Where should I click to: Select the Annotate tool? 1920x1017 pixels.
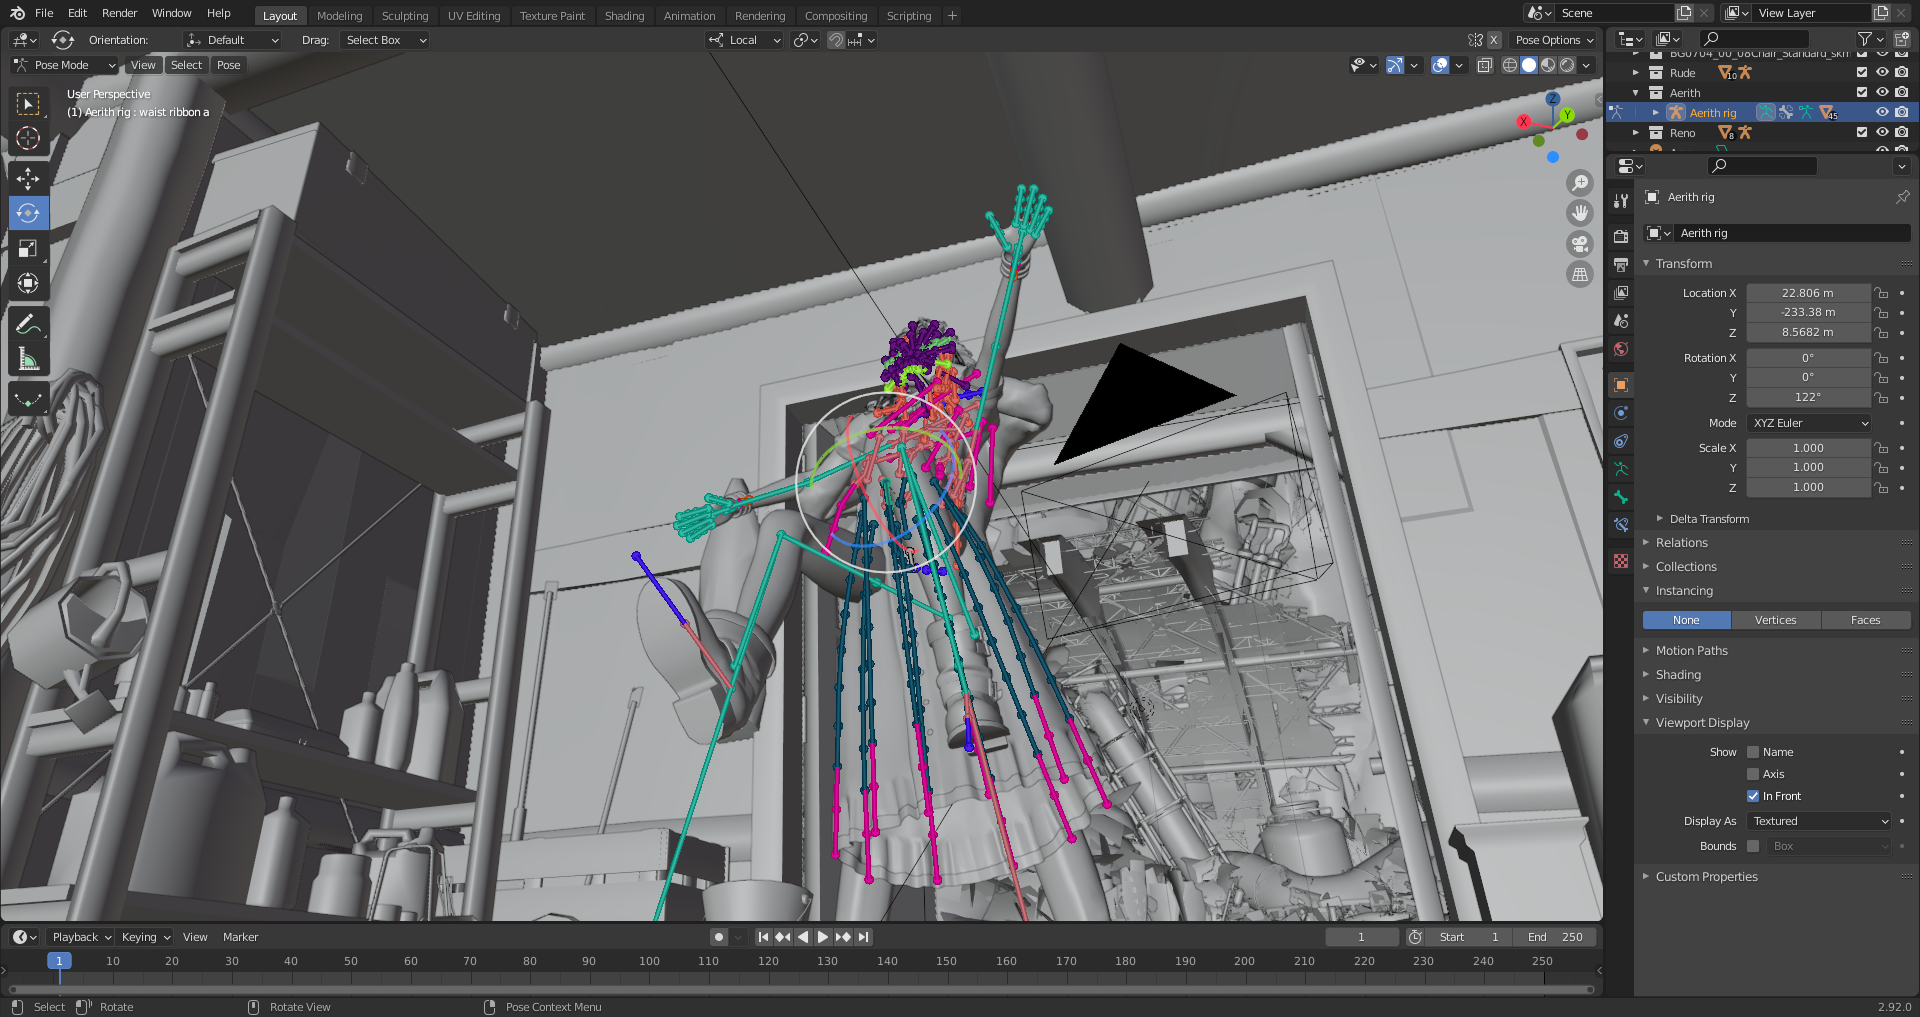point(28,324)
